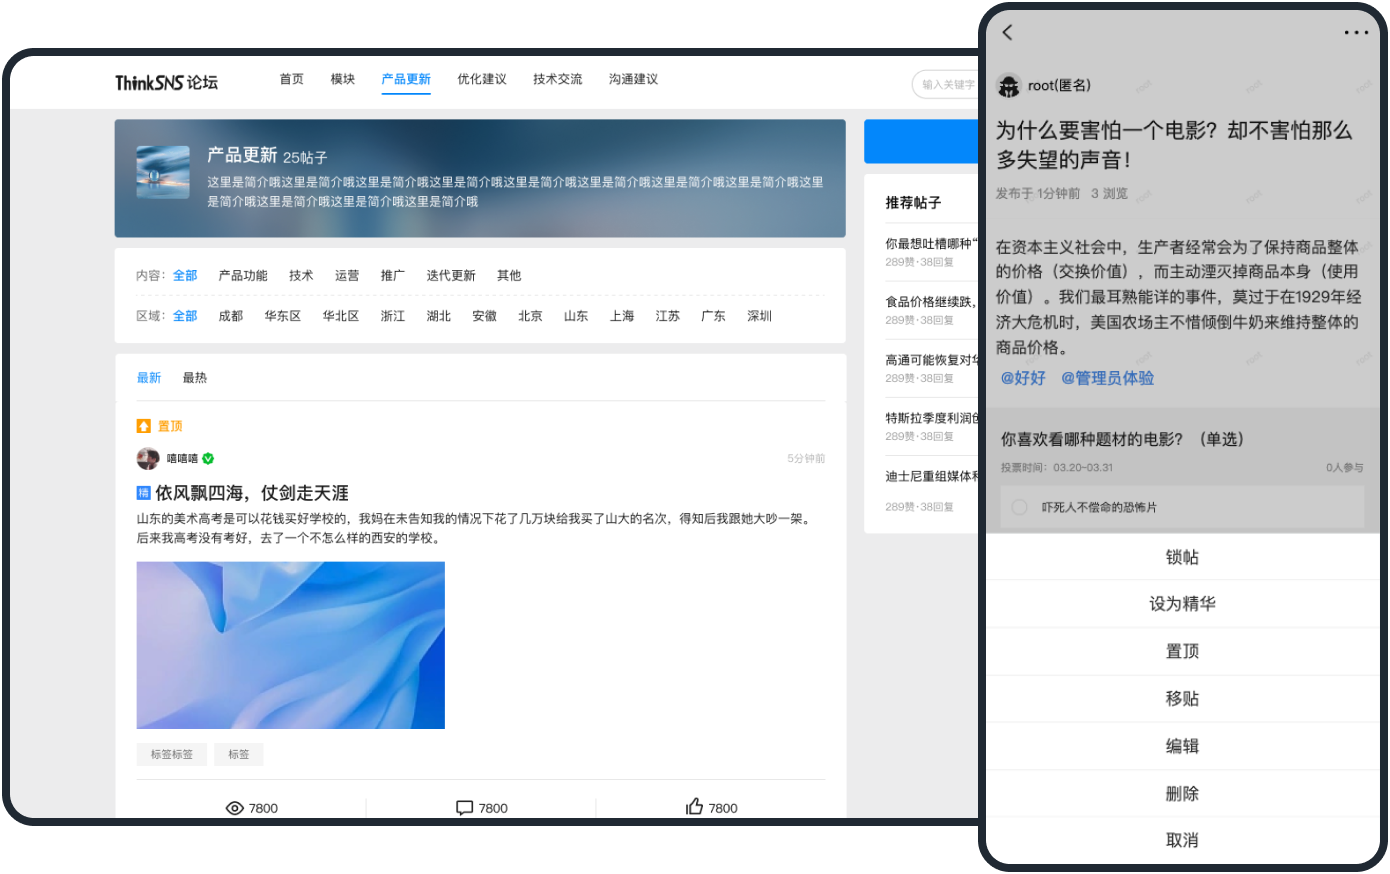Filter content by 其他

(x=509, y=276)
